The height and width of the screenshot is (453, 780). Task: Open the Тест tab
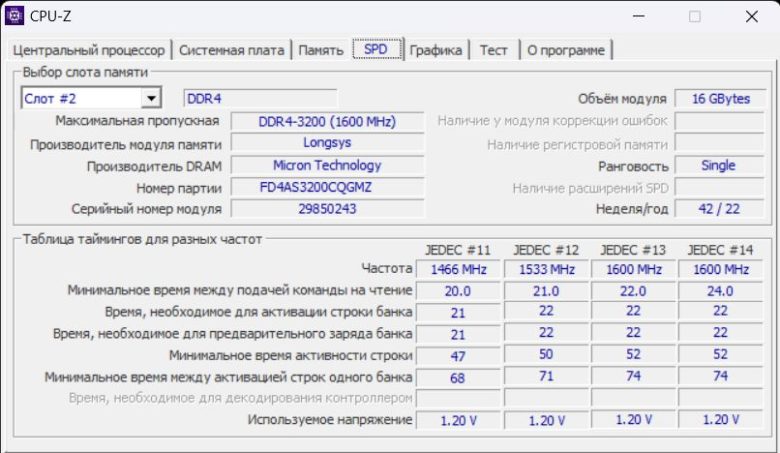[x=493, y=50]
